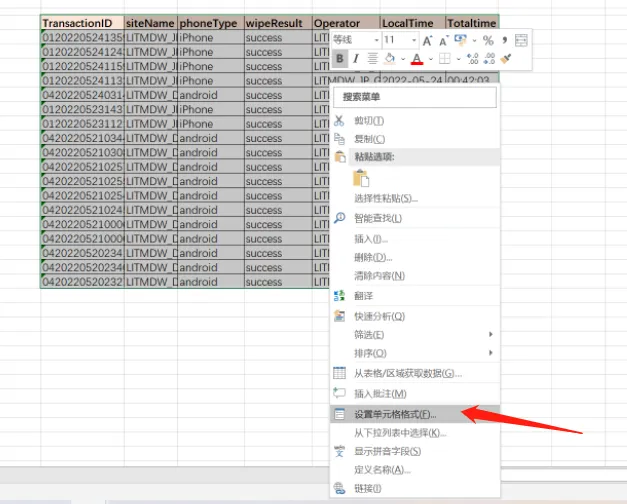Increase decimal places in mini toolbar

point(473,59)
